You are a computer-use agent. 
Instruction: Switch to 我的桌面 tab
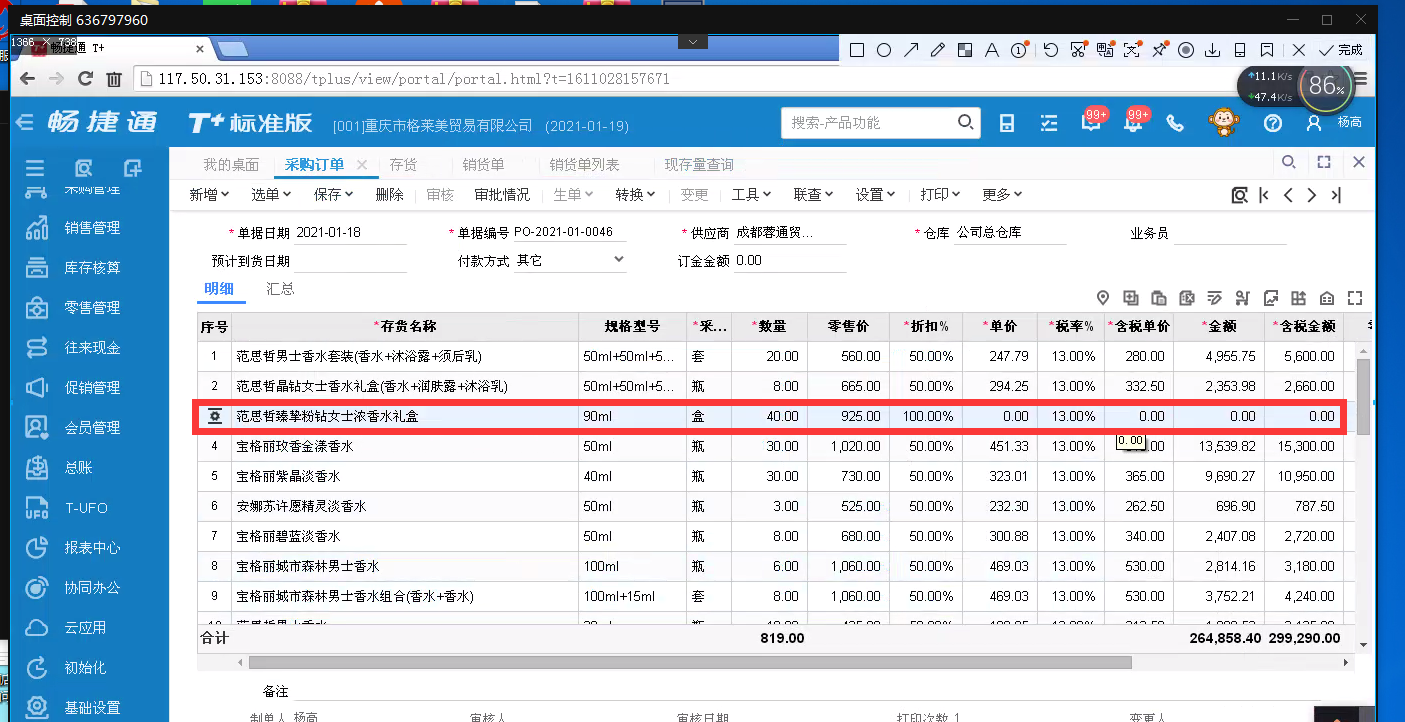point(231,165)
